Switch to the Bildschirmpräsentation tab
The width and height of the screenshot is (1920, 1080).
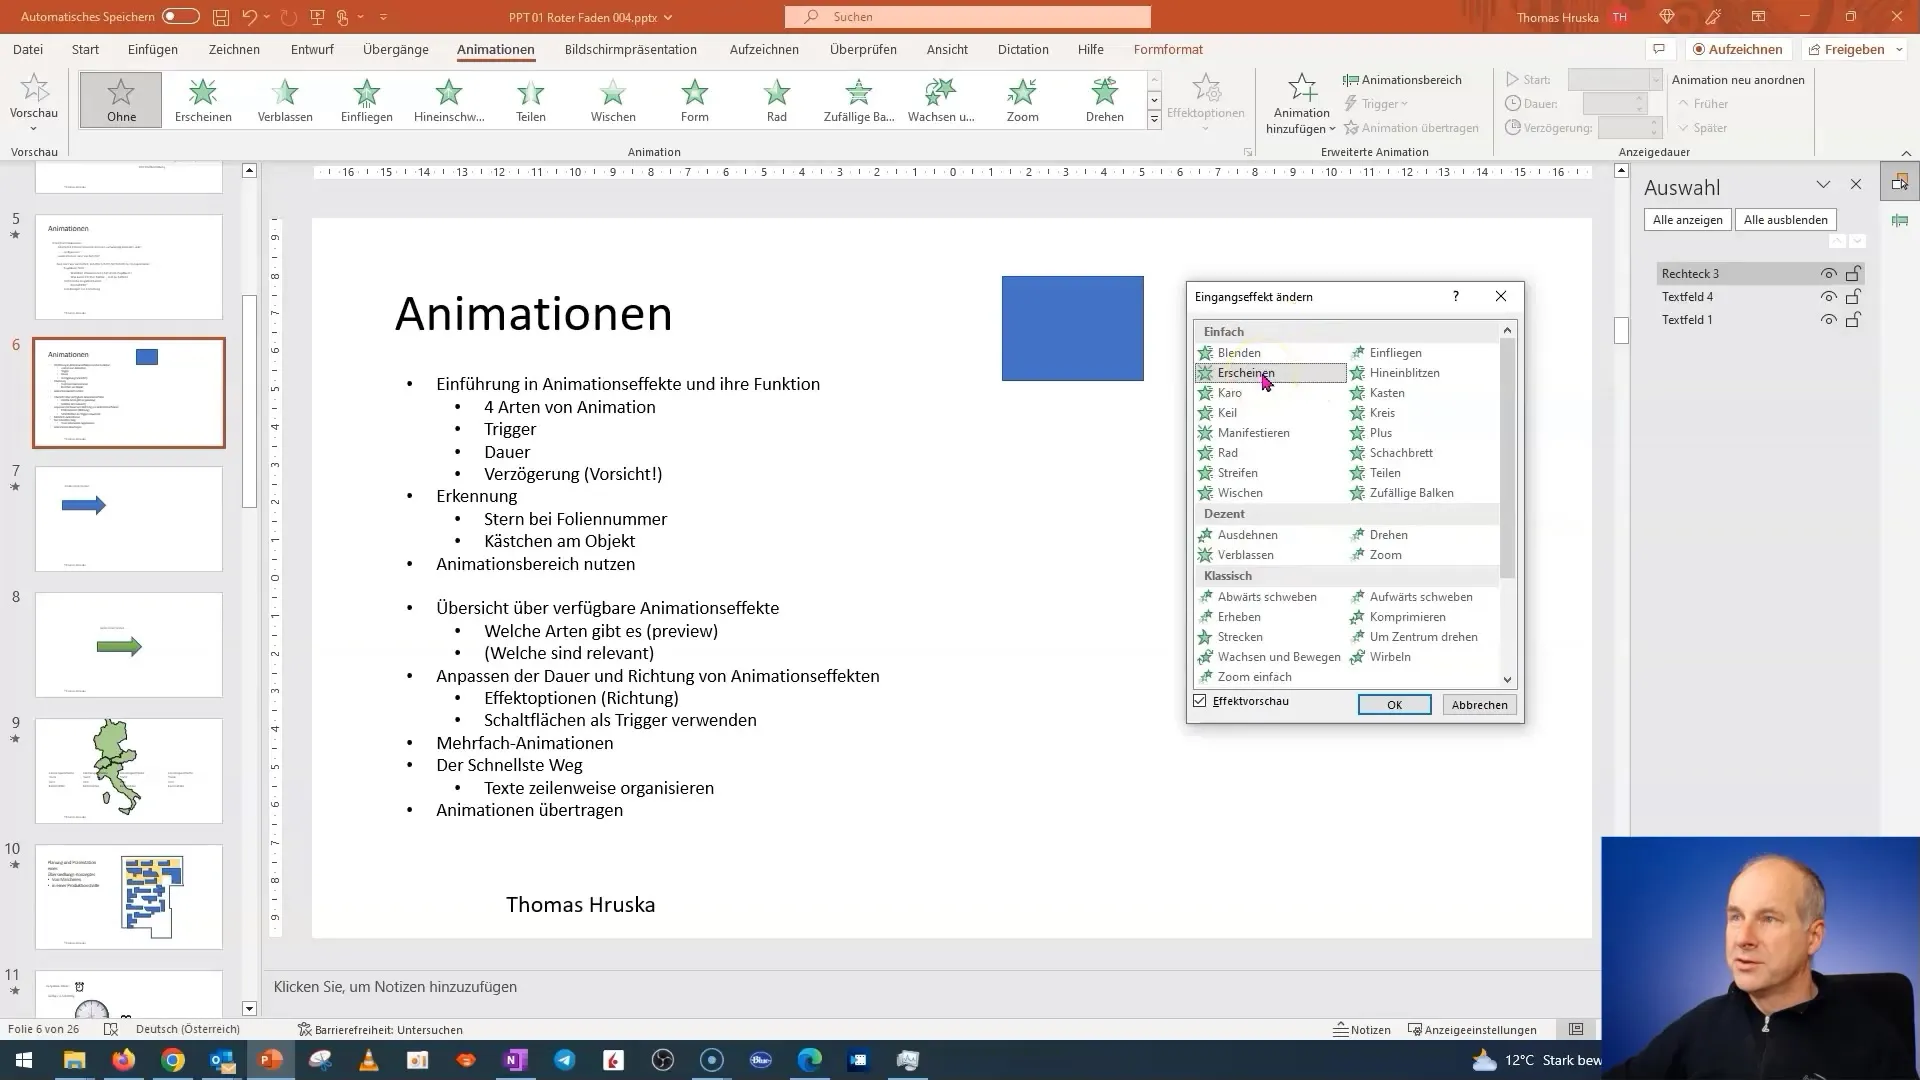631,49
